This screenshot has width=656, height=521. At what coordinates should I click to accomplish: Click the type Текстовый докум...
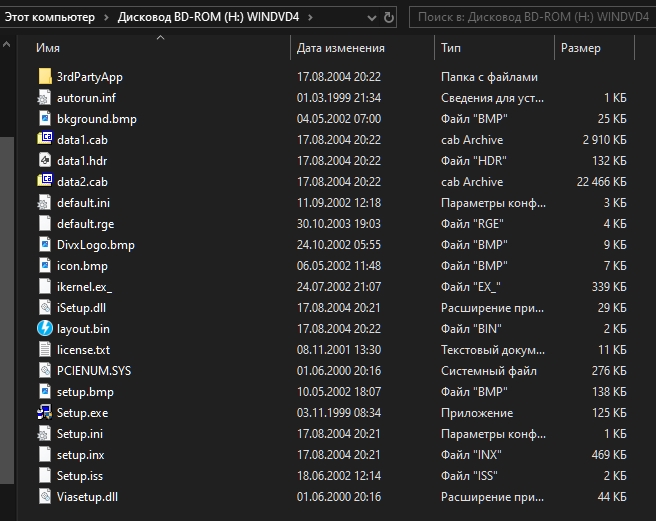click(x=493, y=349)
